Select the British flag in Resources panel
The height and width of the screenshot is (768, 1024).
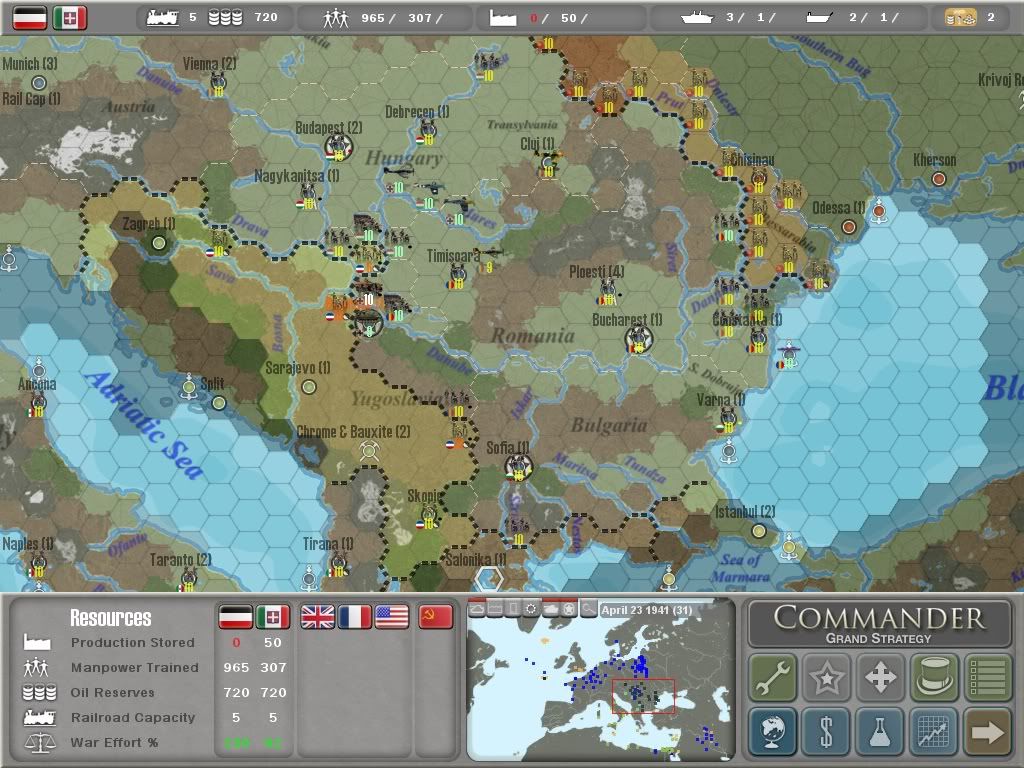pyautogui.click(x=317, y=616)
